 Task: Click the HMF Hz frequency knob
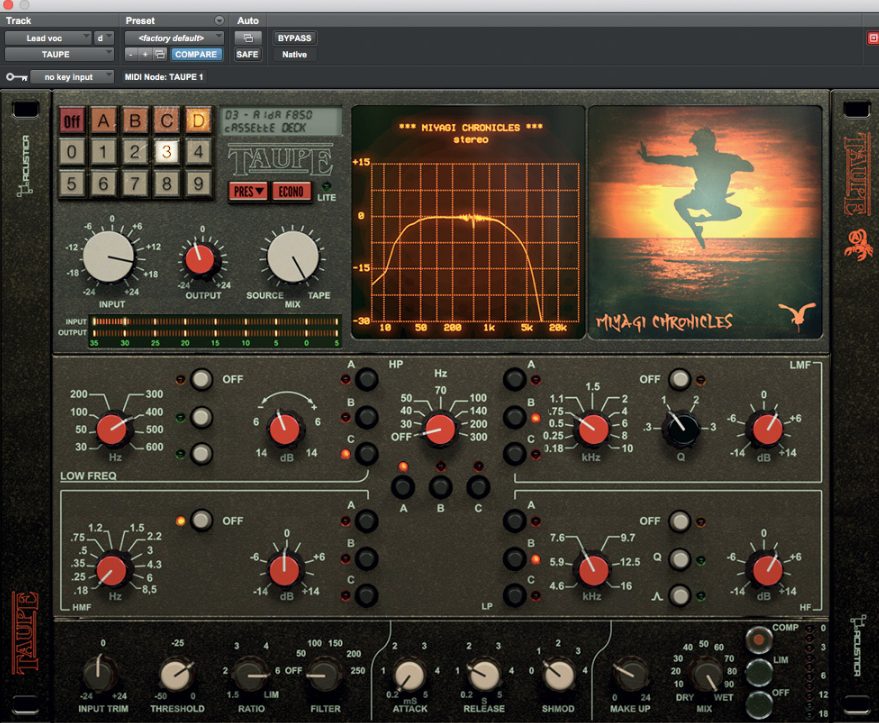click(x=113, y=570)
